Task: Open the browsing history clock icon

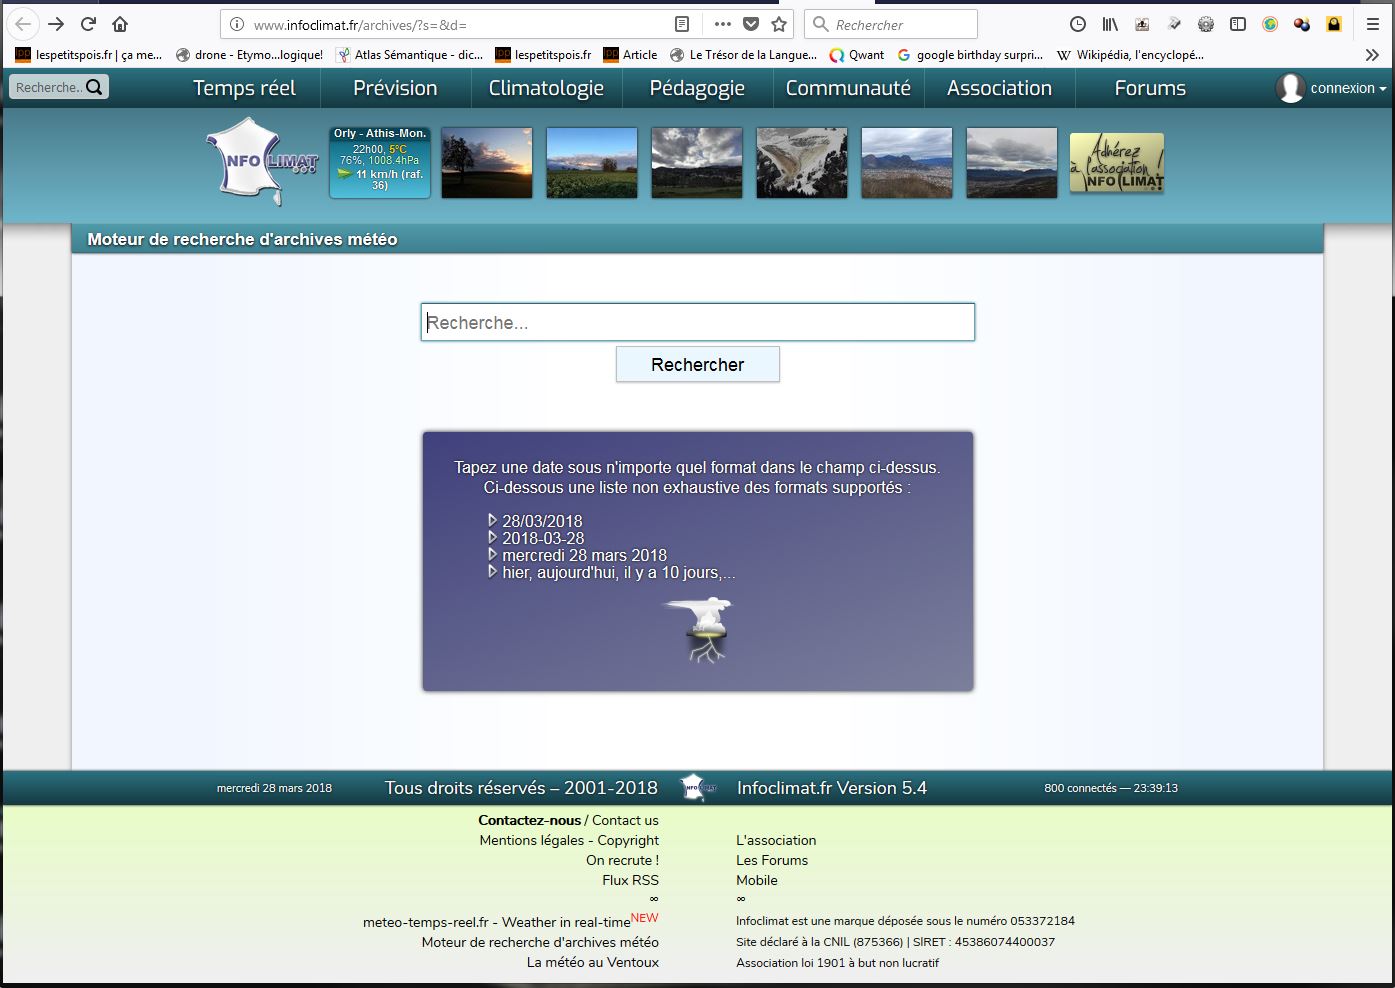Action: click(1077, 24)
